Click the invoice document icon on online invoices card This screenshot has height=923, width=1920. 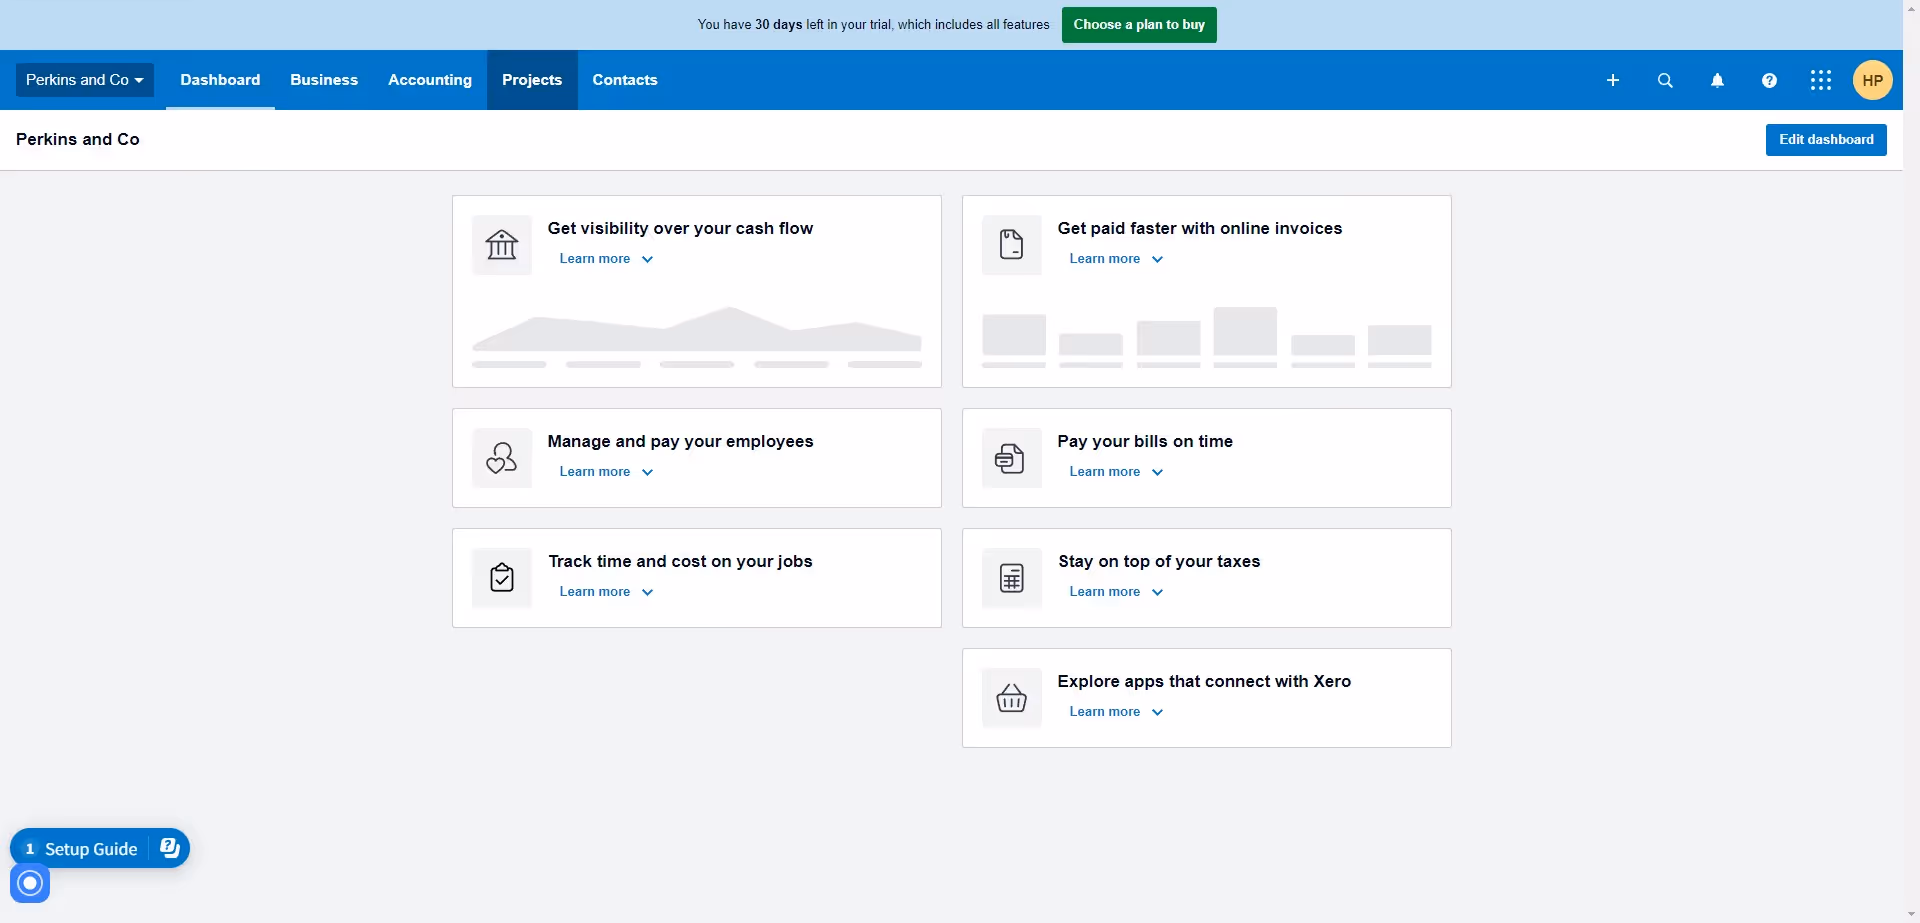point(1012,245)
